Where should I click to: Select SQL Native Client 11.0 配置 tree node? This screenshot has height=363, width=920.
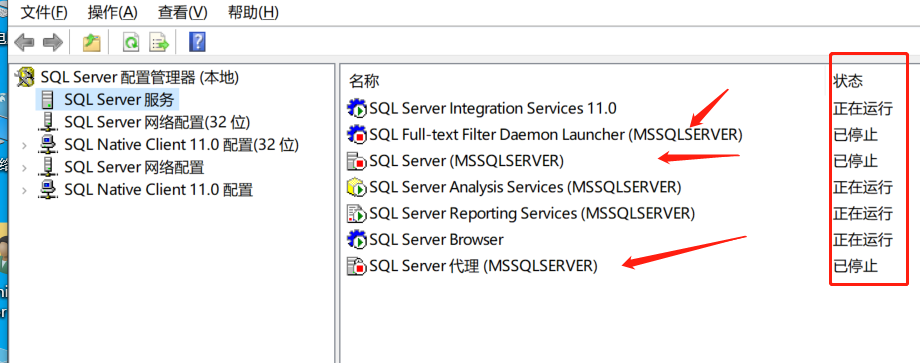click(158, 189)
